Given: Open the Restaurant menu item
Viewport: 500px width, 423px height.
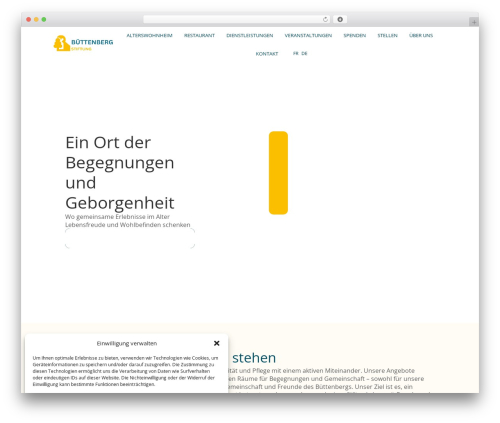Looking at the screenshot, I should point(199,35).
